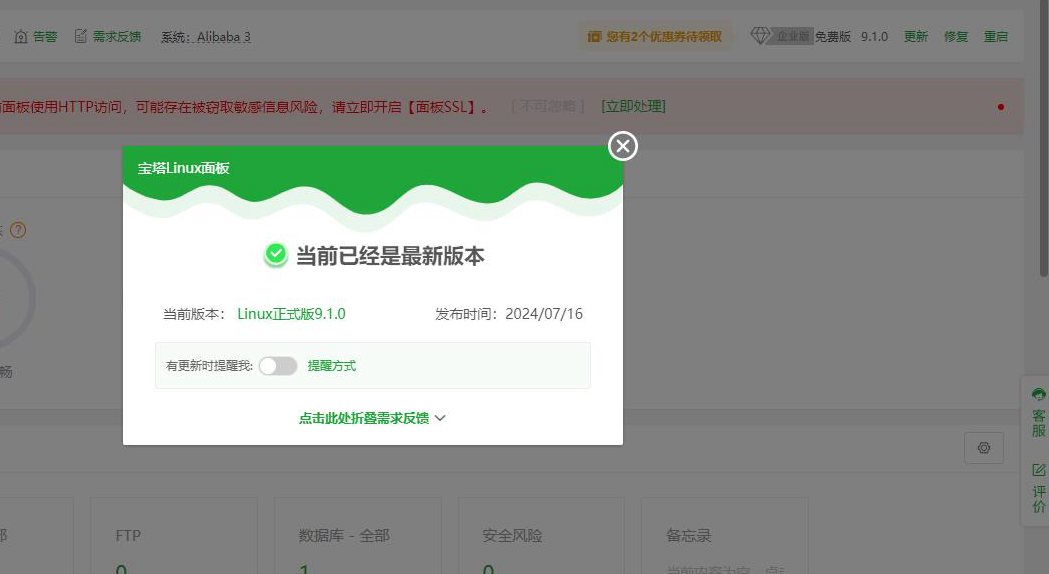Click the 免费版 edition label
The height and width of the screenshot is (574, 1049).
pos(832,37)
